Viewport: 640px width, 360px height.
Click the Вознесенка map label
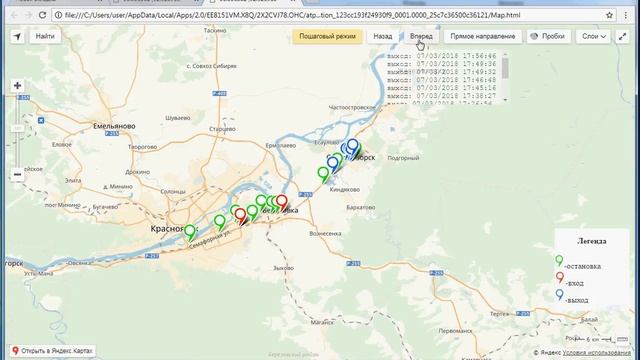click(325, 234)
